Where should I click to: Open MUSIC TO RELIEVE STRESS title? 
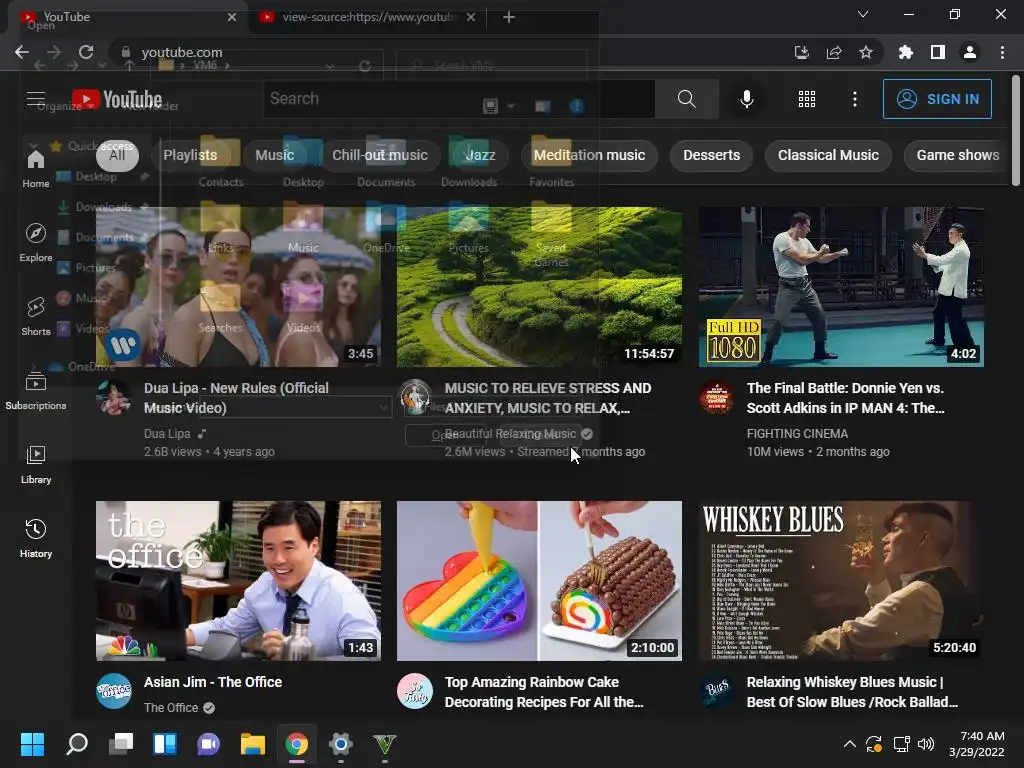pyautogui.click(x=548, y=398)
